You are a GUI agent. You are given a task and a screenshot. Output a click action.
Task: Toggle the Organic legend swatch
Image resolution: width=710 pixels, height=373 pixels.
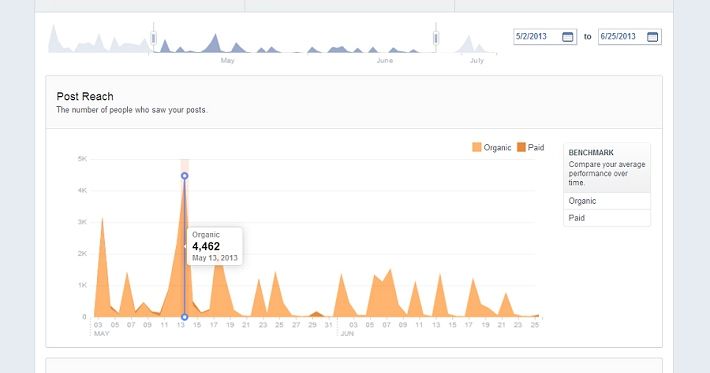(476, 147)
